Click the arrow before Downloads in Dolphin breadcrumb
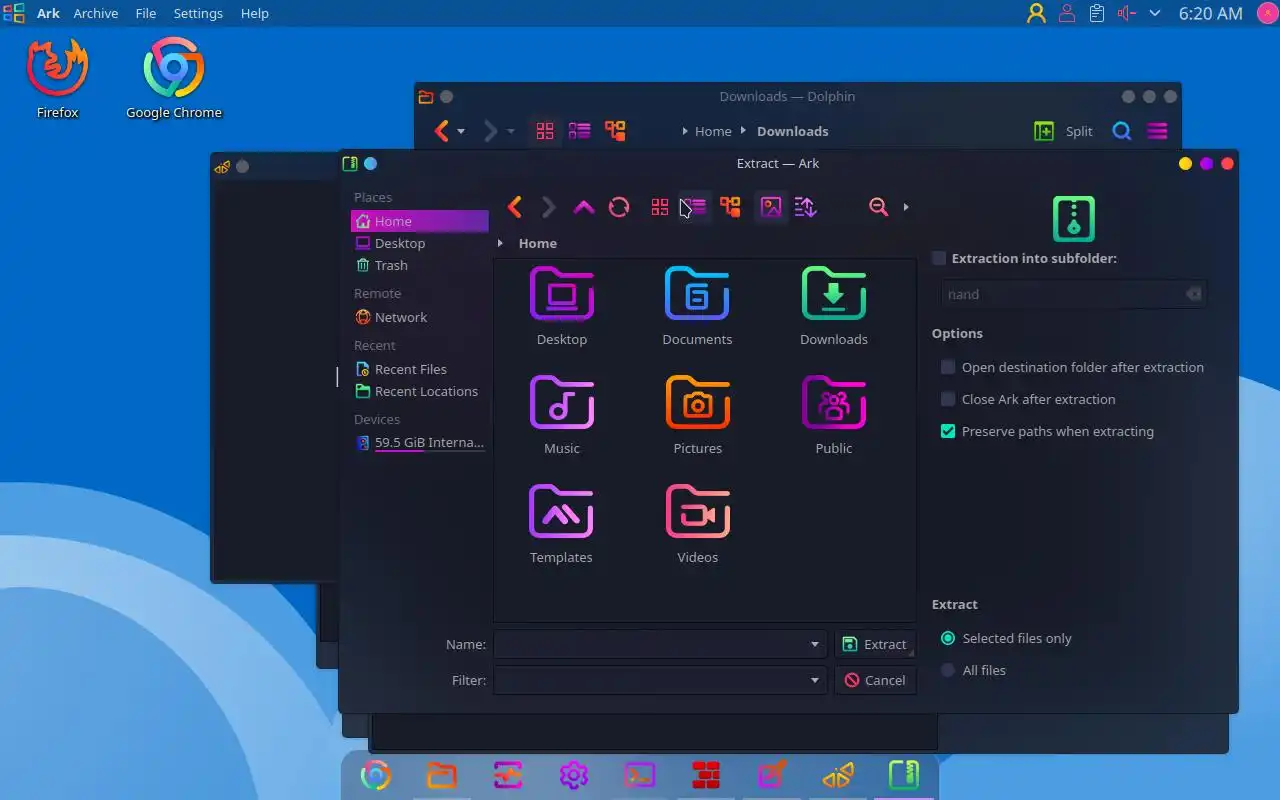Screen dimensions: 1280x800 [x=743, y=131]
